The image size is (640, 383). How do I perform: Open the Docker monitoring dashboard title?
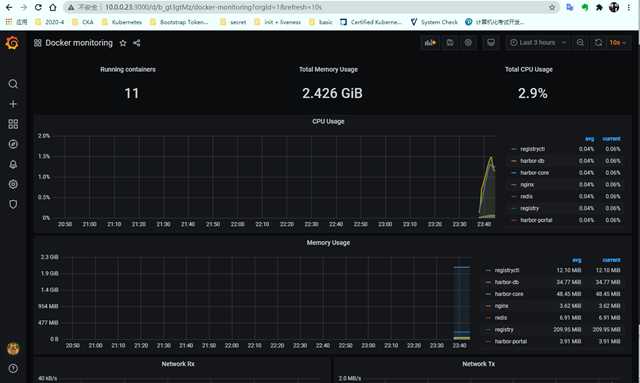click(x=79, y=43)
